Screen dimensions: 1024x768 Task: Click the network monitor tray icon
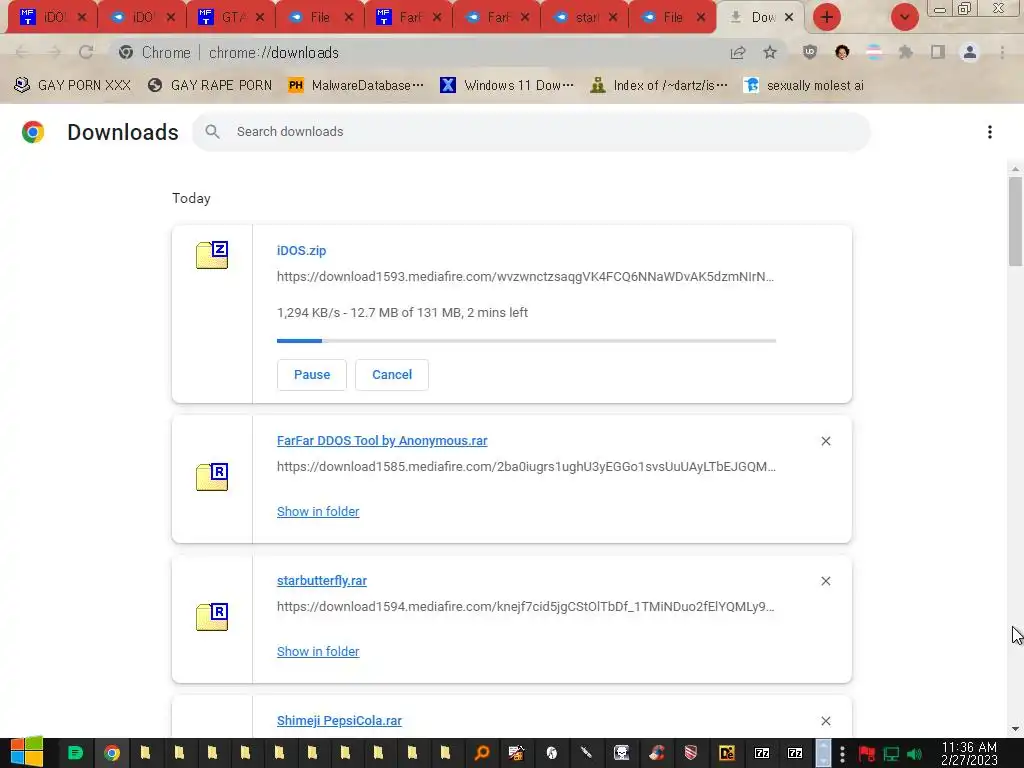click(x=891, y=754)
